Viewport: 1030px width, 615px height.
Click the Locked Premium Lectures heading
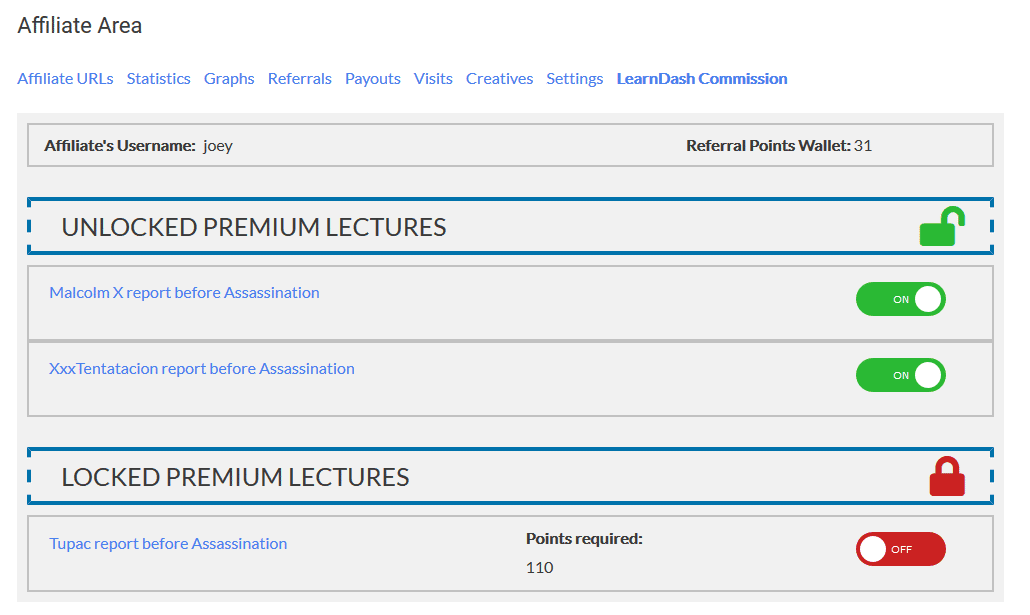[x=235, y=477]
